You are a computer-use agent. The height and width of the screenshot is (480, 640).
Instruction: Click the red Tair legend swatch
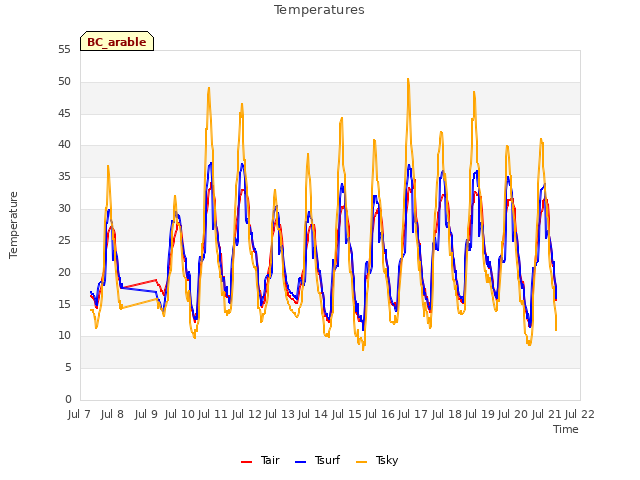tap(247, 462)
